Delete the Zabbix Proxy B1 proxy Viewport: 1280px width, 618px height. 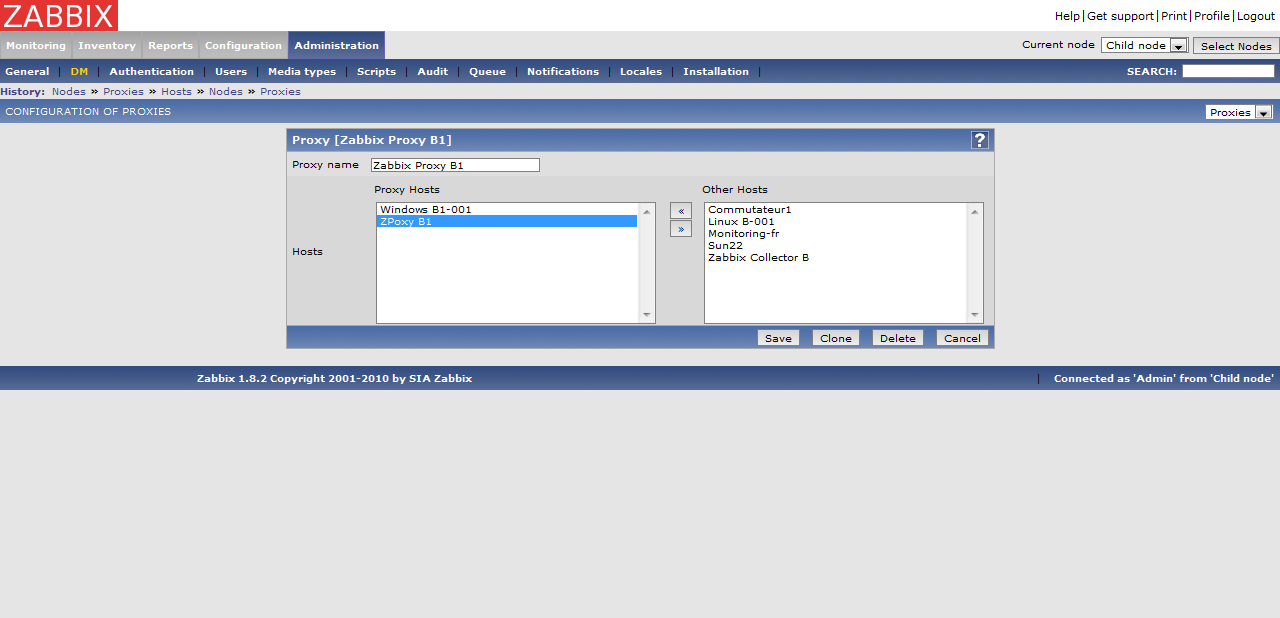click(897, 338)
